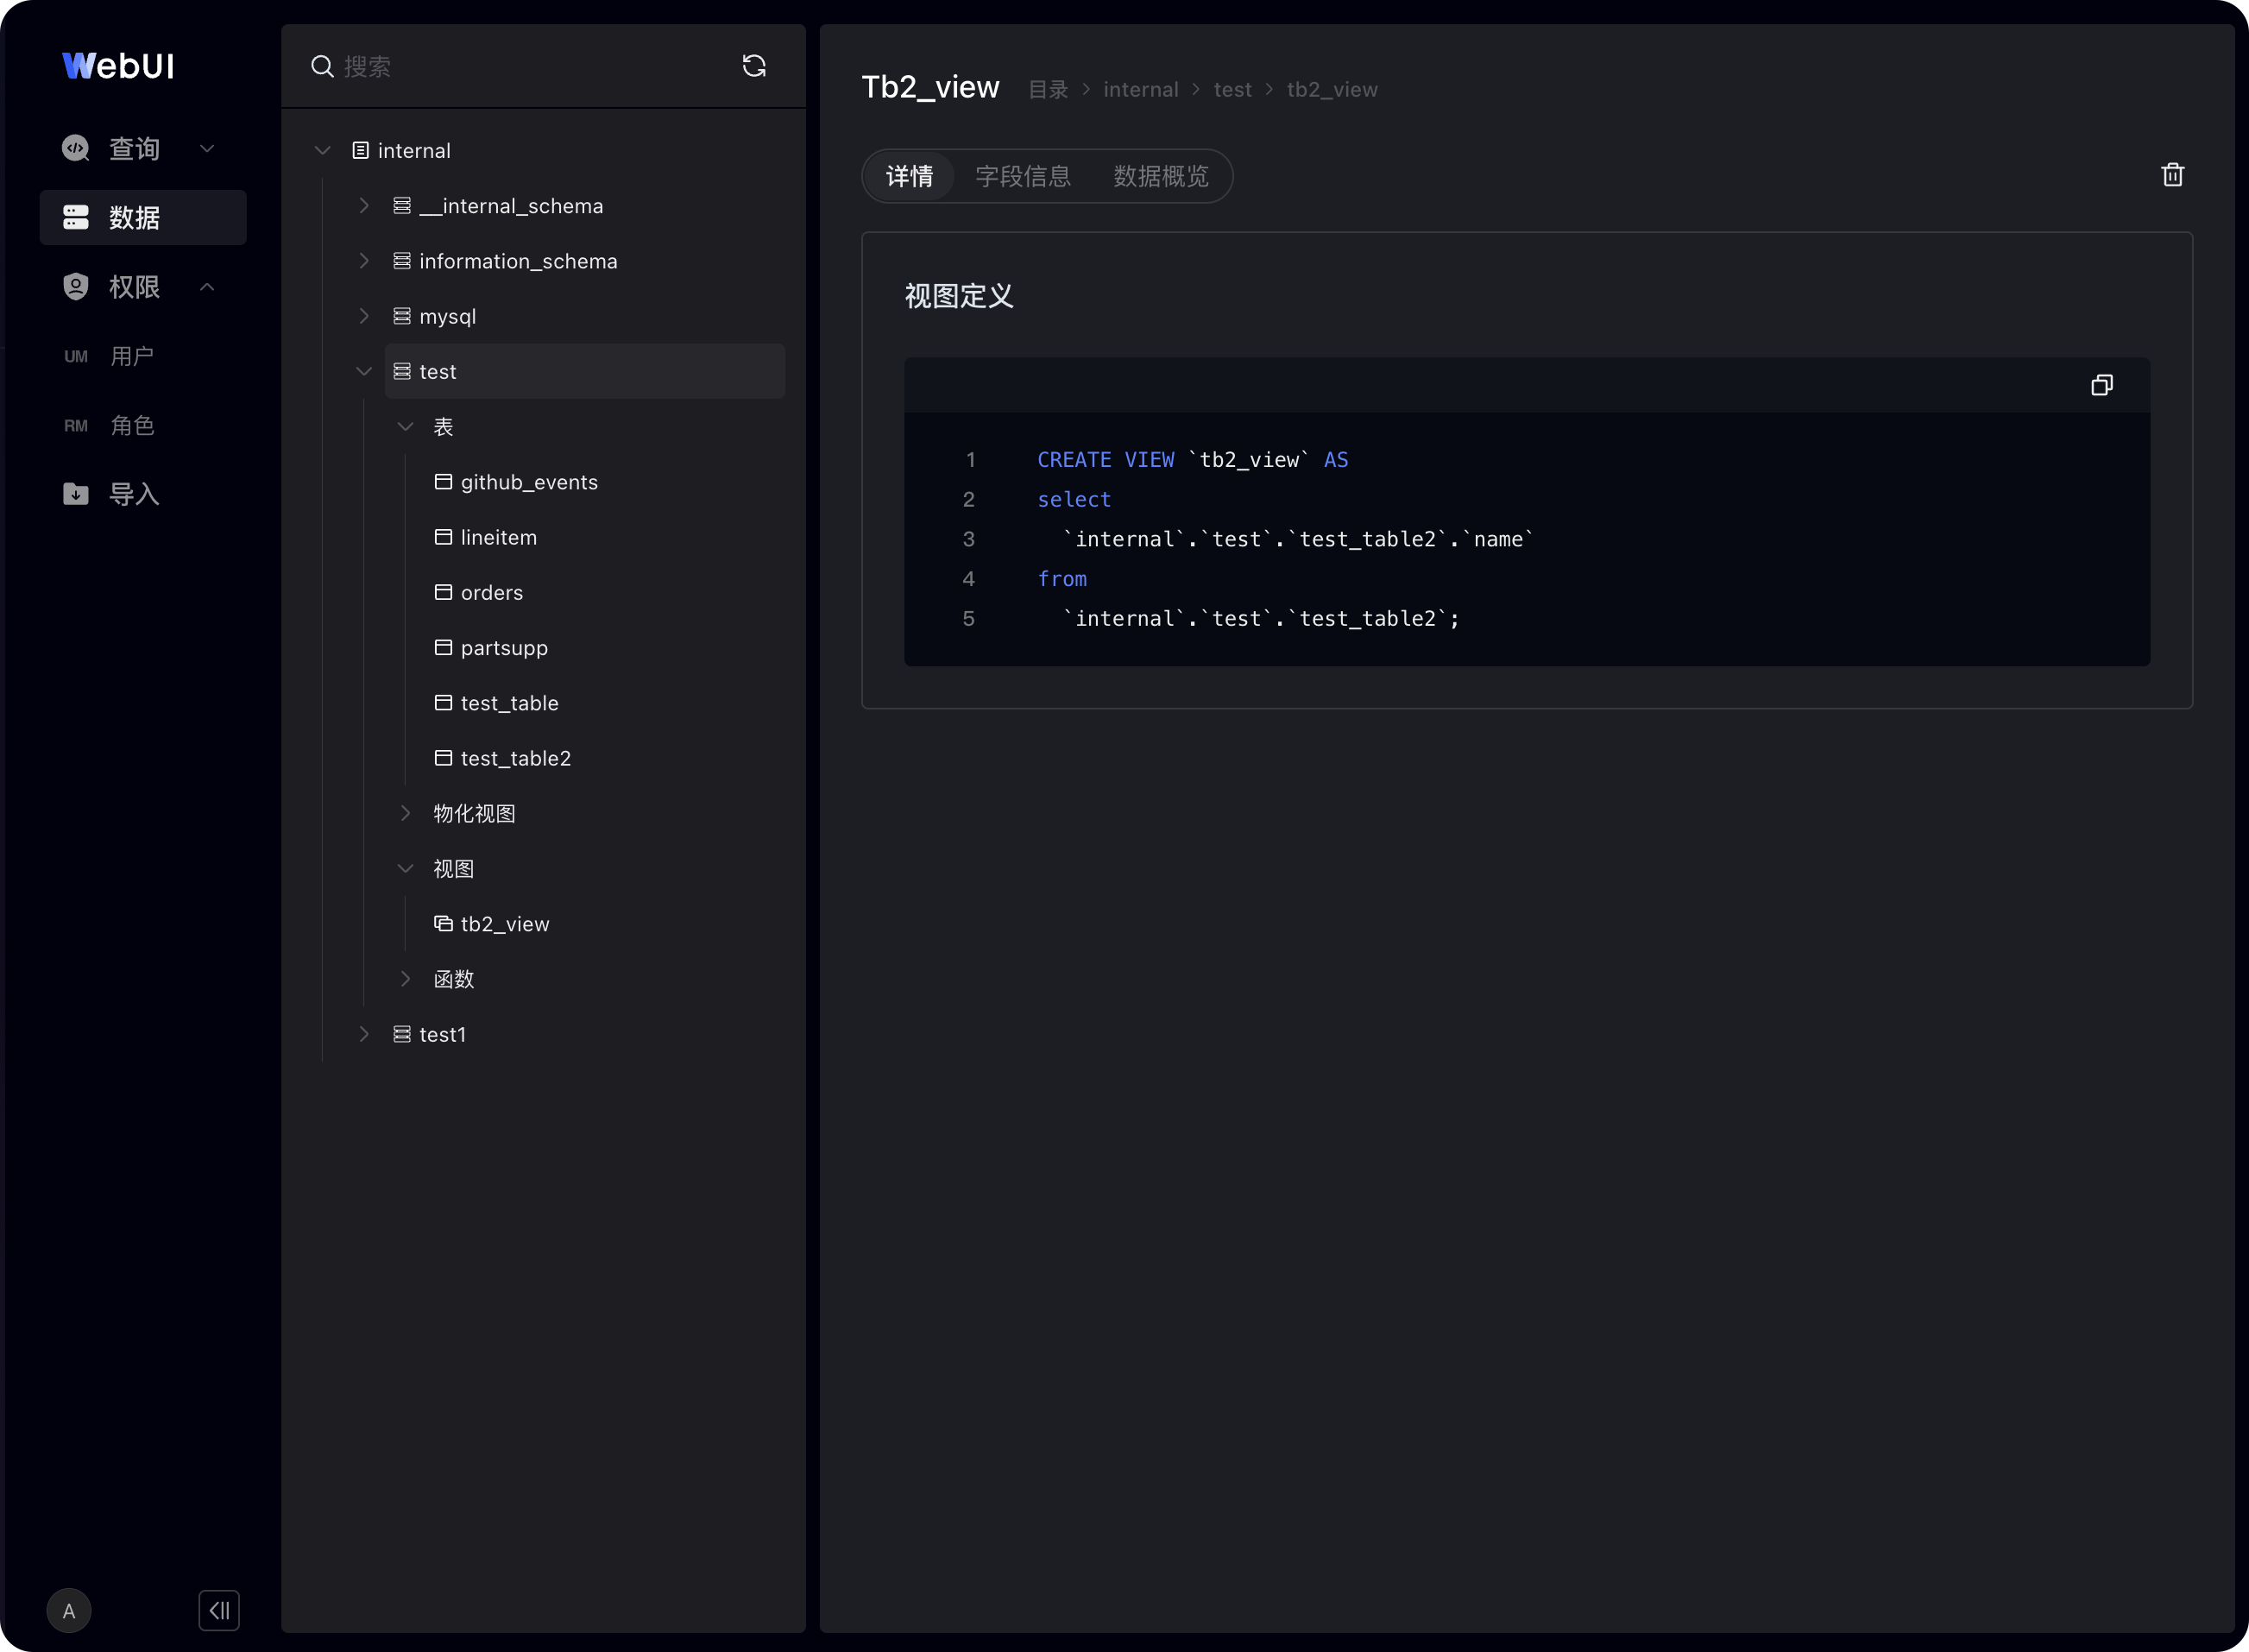Copy the view definition code
Screen dimensions: 2249x1652
coord(2102,385)
